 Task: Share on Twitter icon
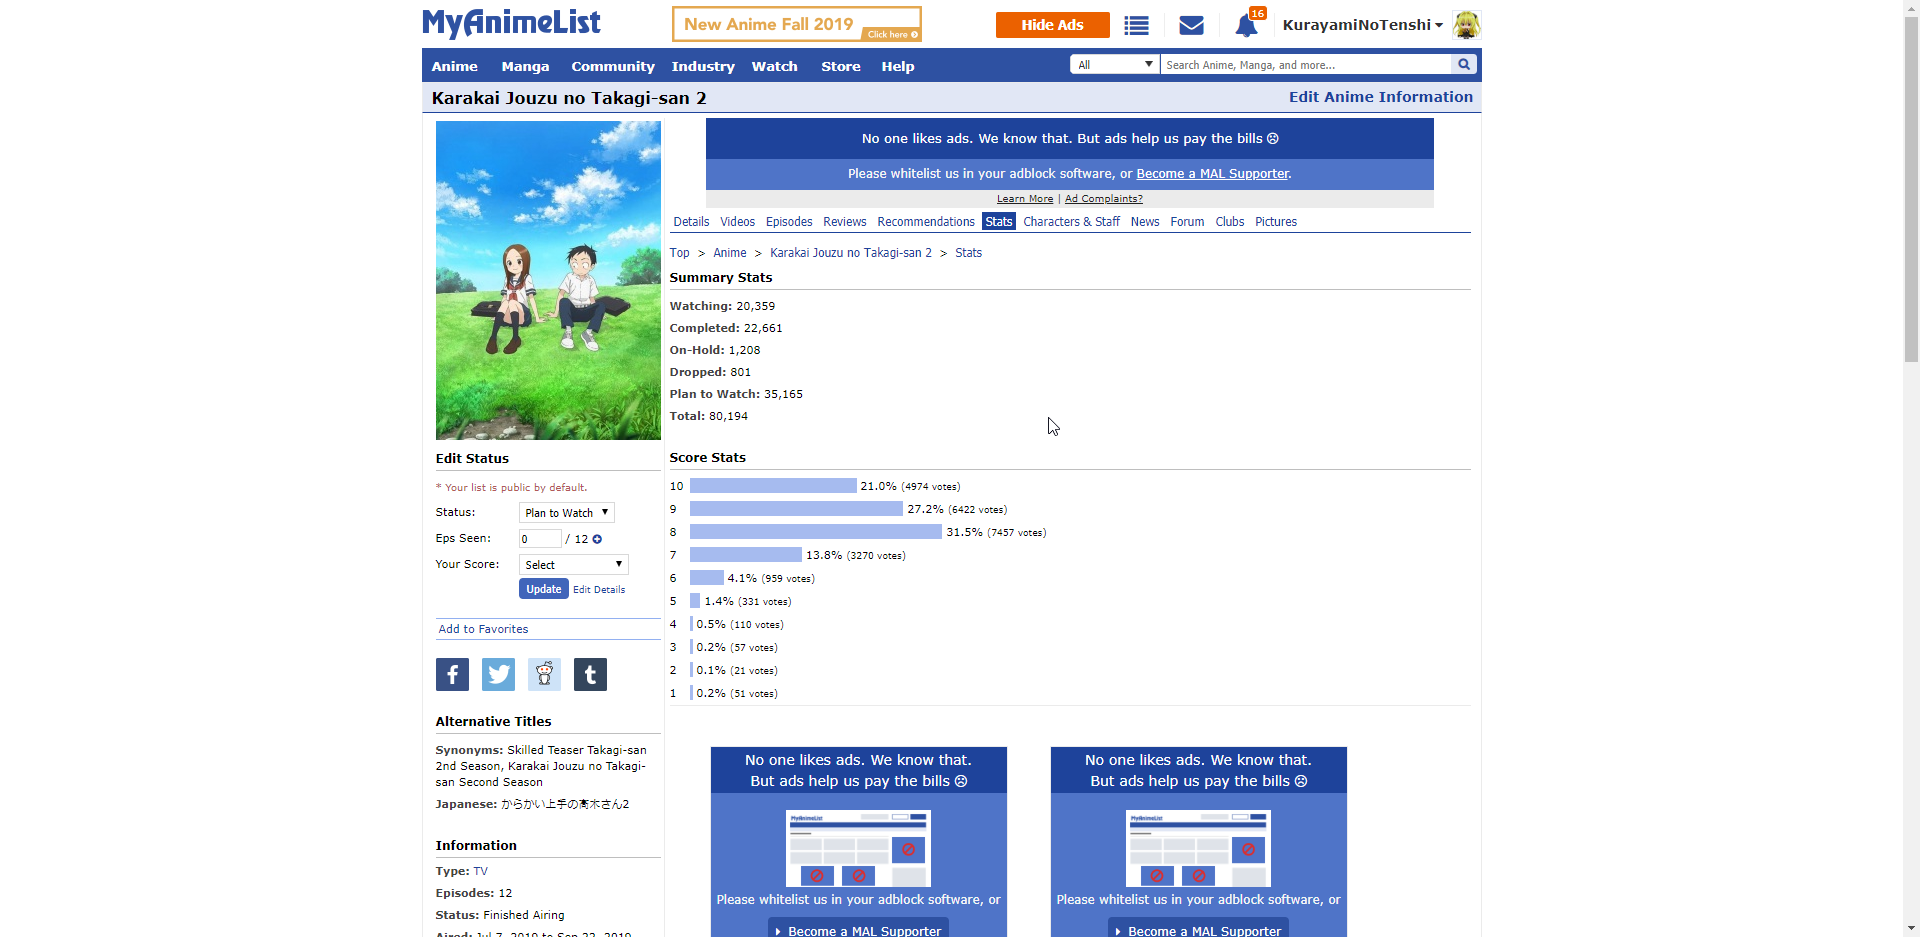coord(498,675)
